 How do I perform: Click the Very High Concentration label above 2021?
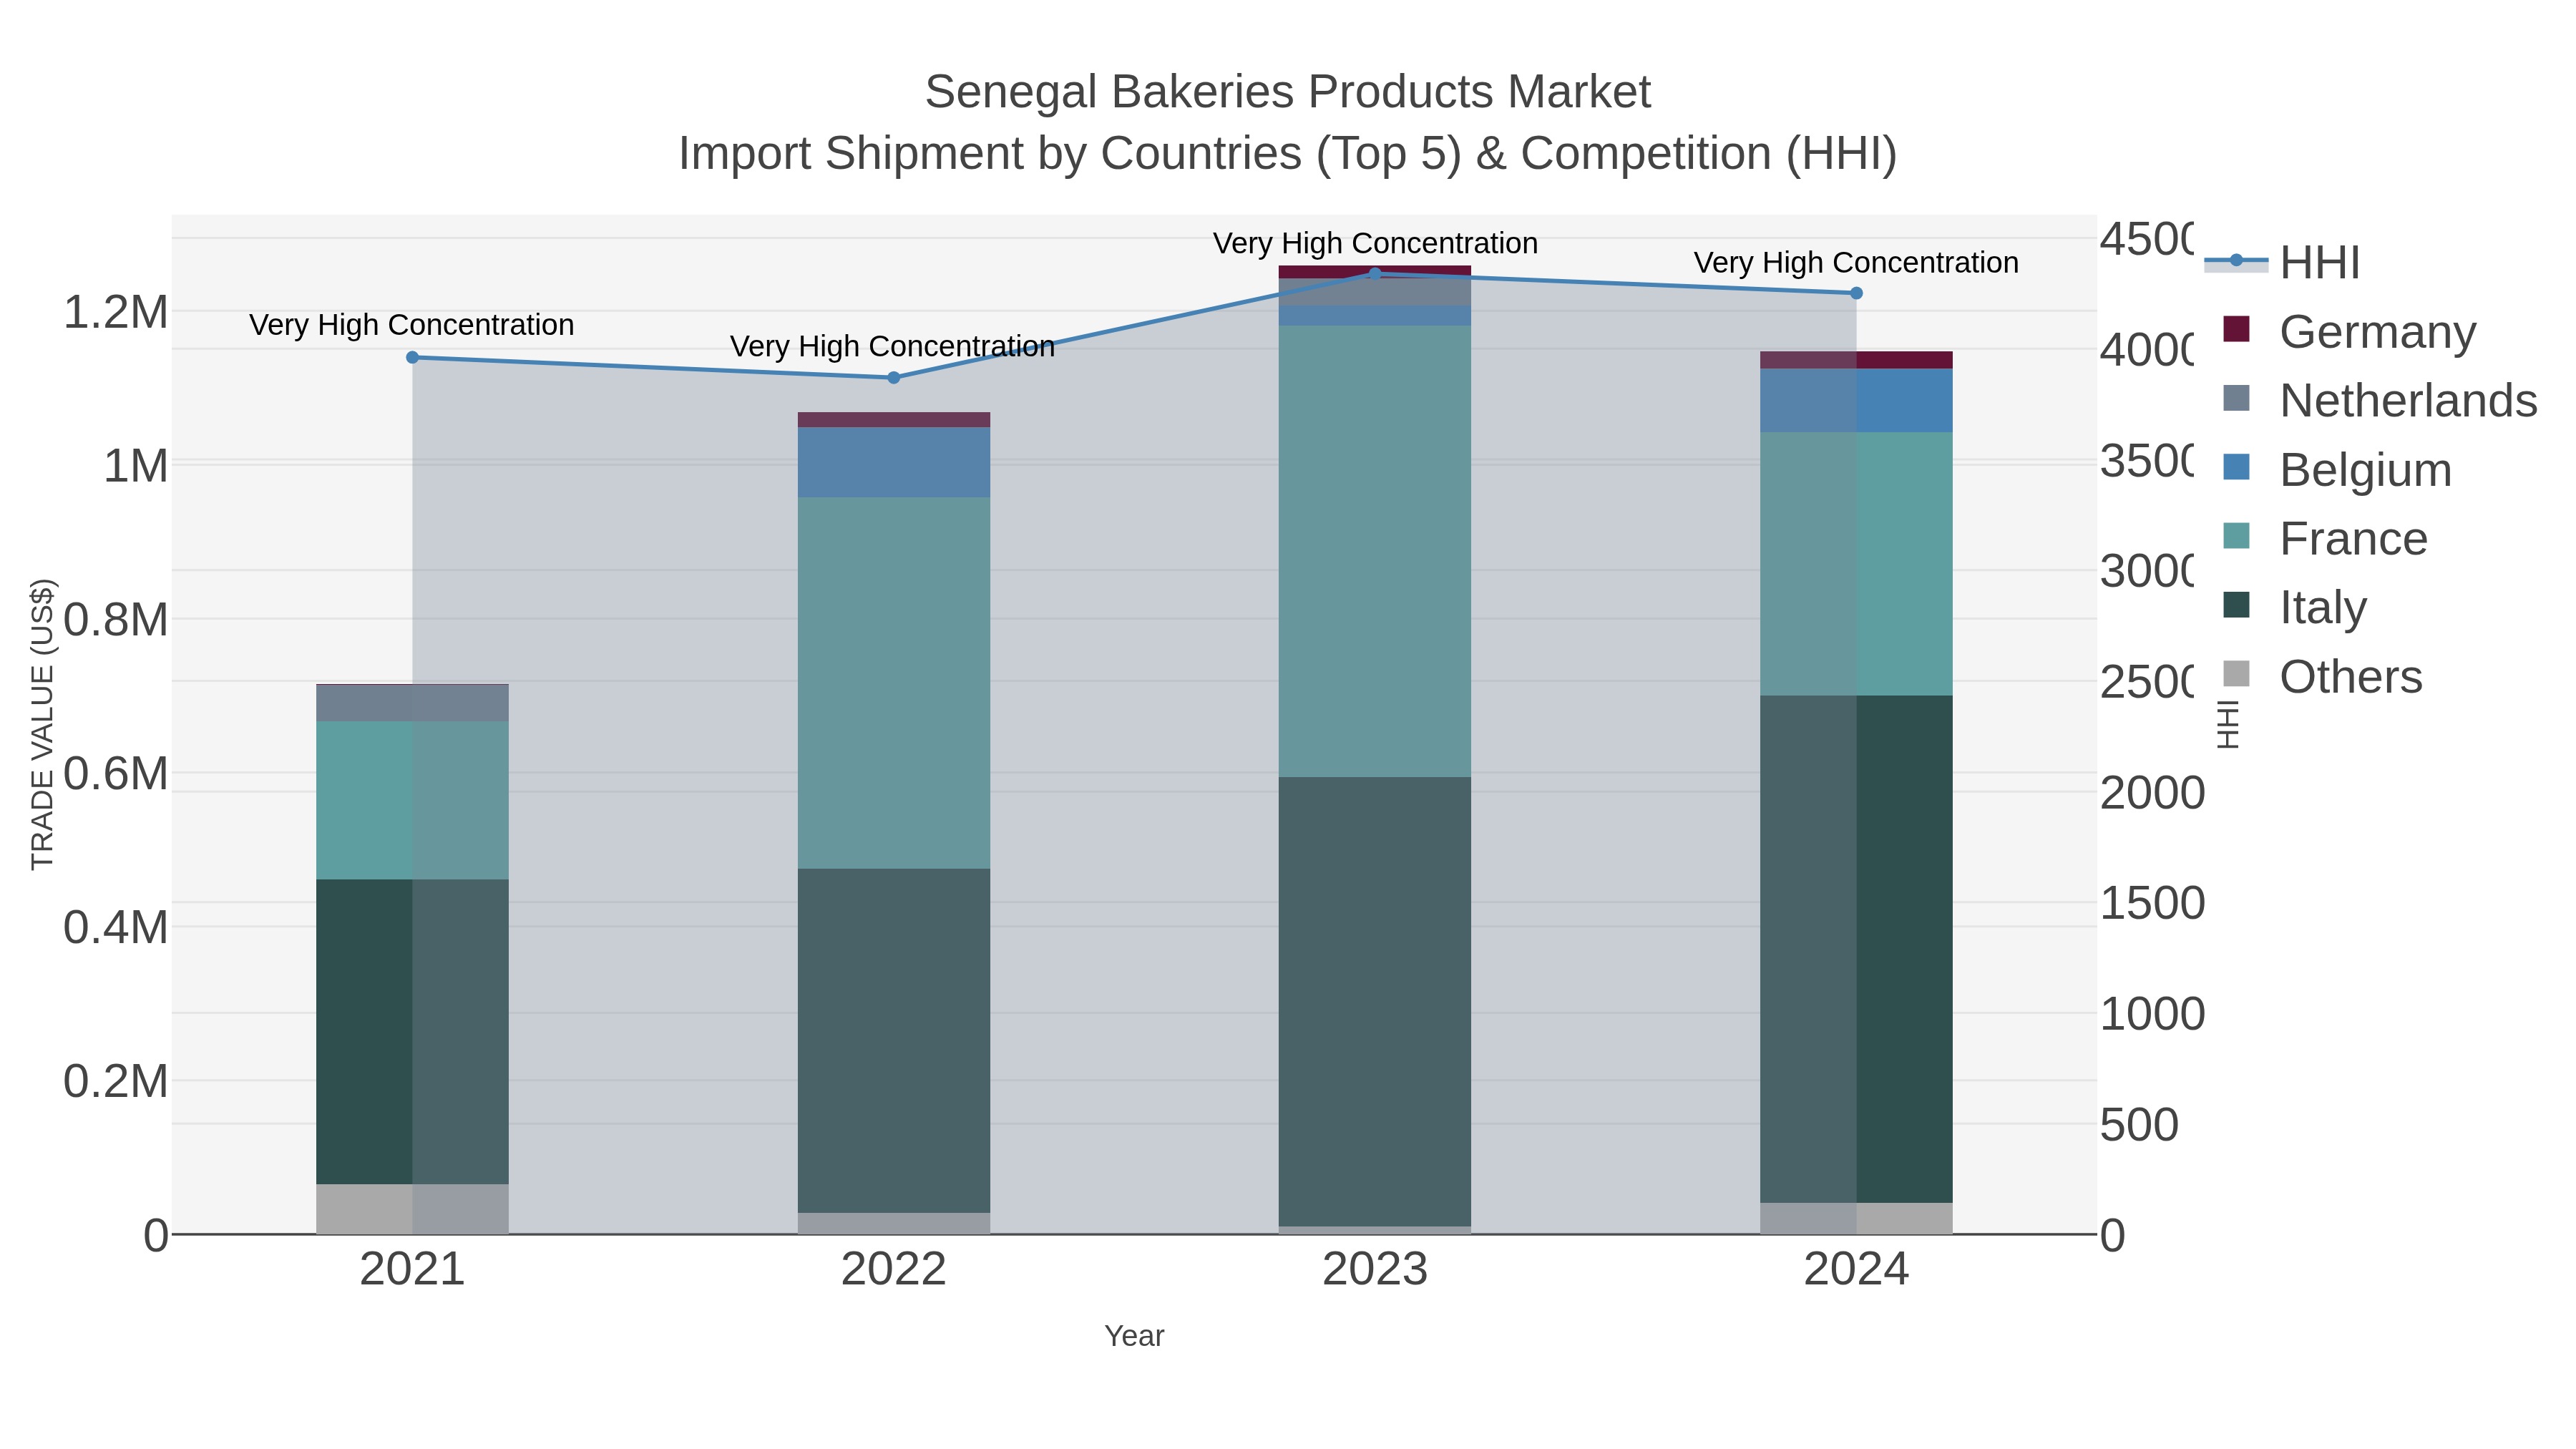point(412,325)
